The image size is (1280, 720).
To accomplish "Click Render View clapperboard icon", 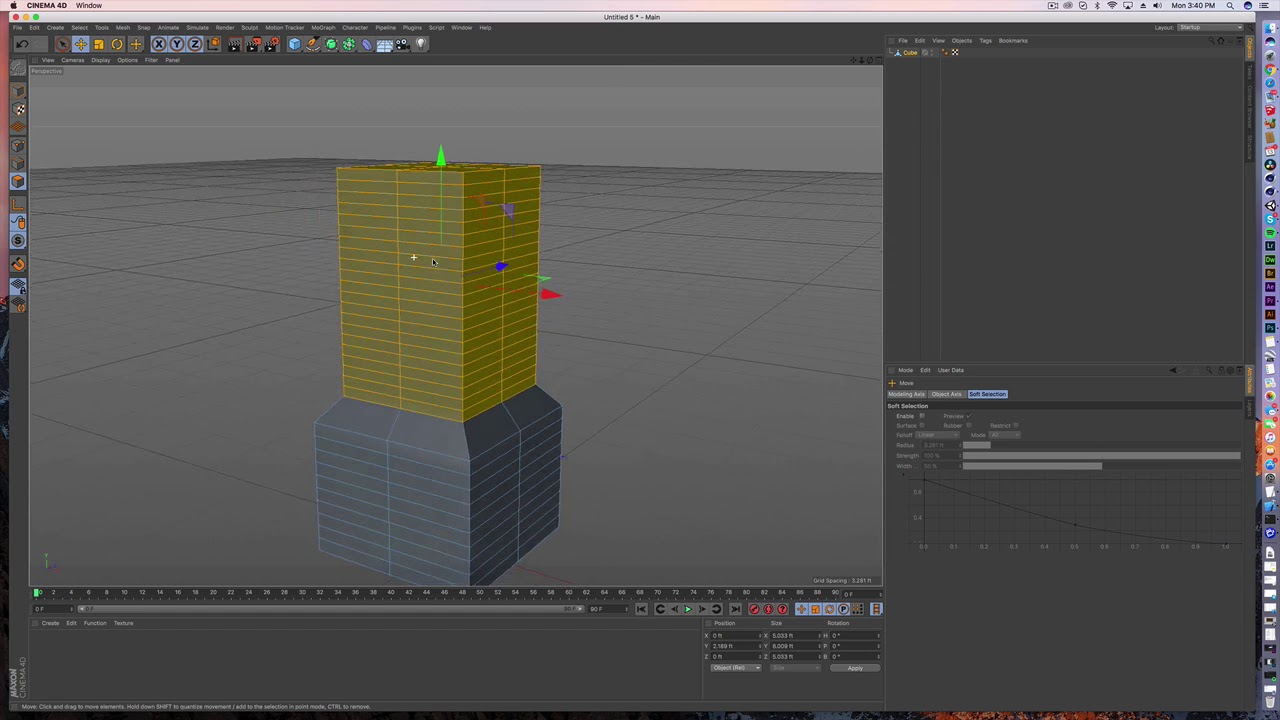I will tap(234, 44).
